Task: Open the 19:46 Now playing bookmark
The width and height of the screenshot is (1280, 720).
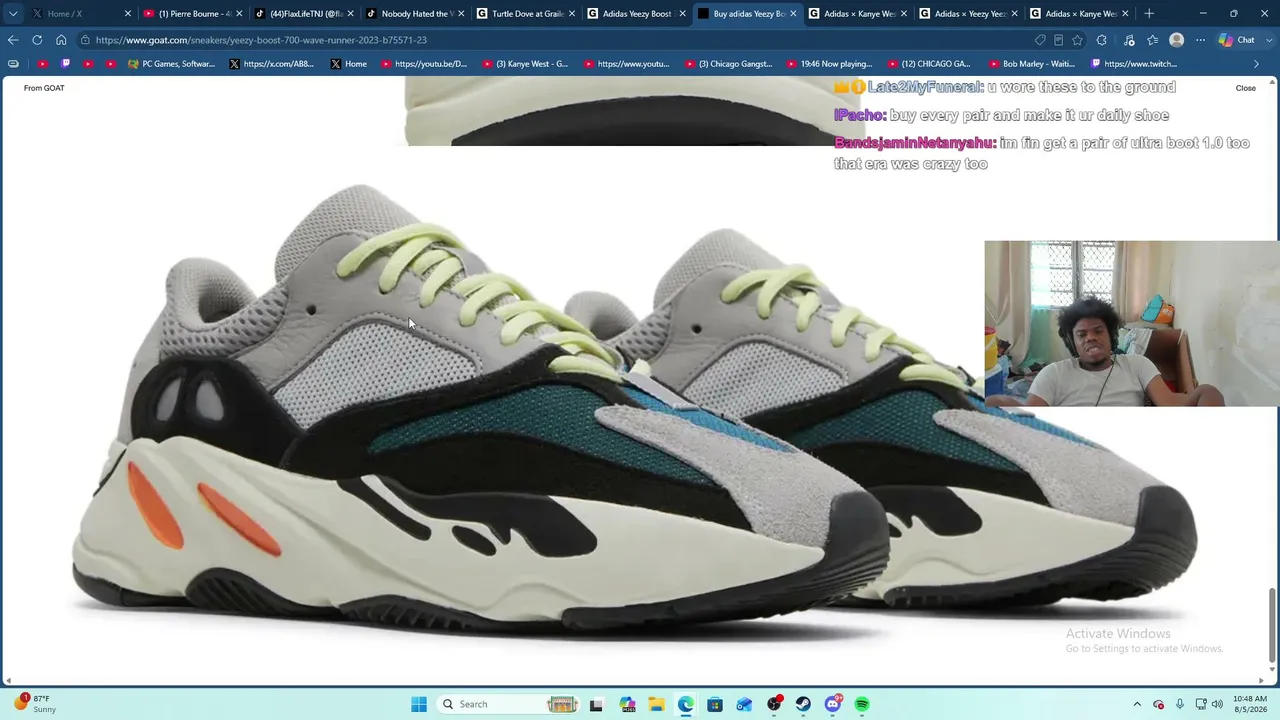Action: (x=829, y=64)
